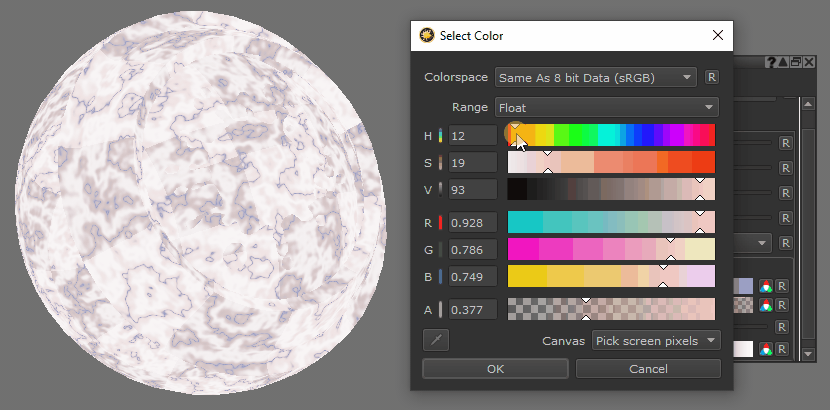Open the Colorspace dropdown

[x=596, y=77]
